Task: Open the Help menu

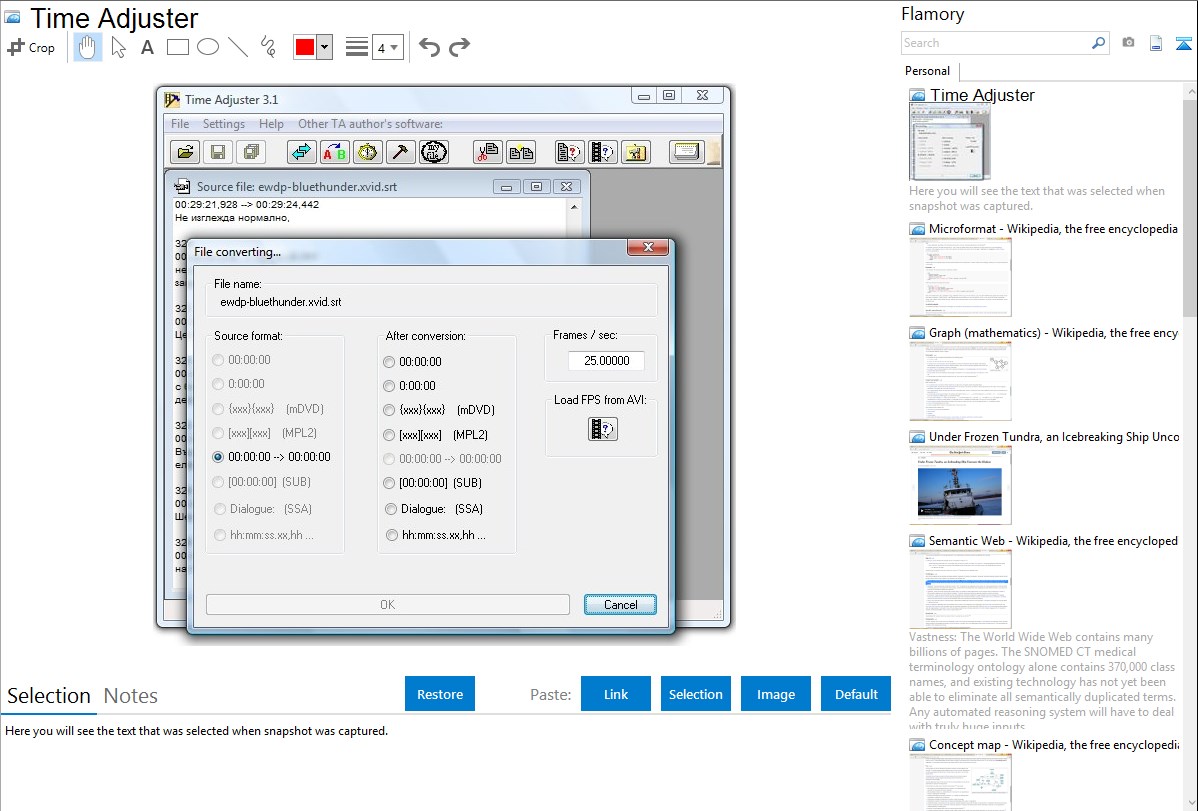Action: click(x=271, y=124)
